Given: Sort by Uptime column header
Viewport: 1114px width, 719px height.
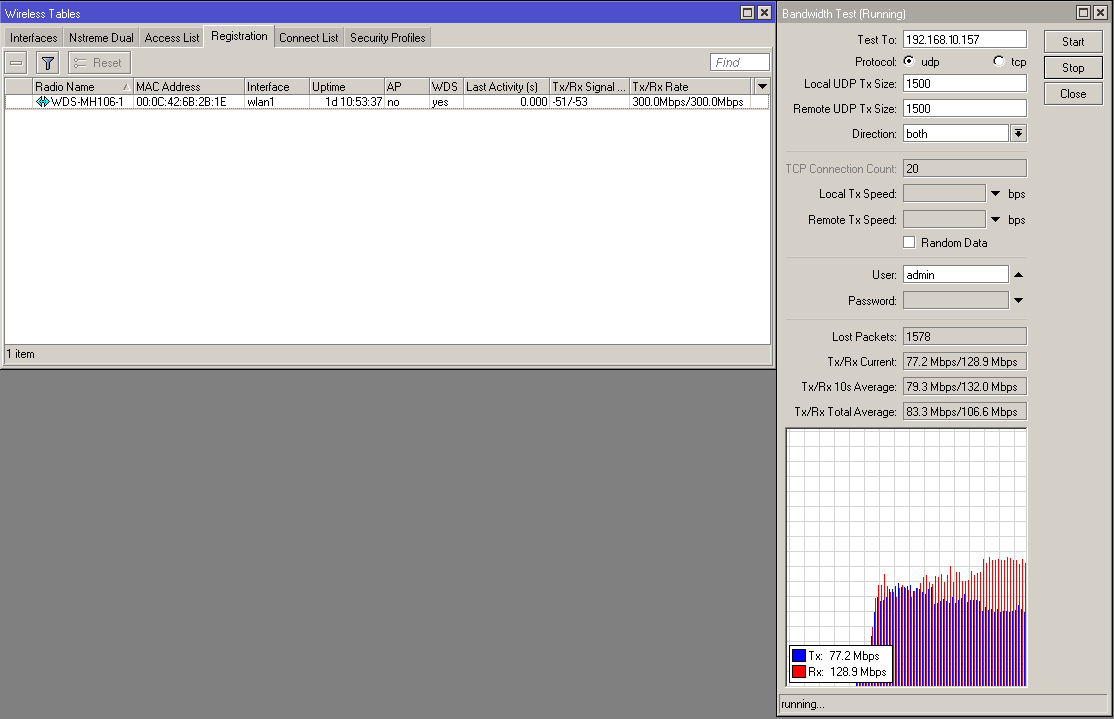Looking at the screenshot, I should click(x=347, y=87).
